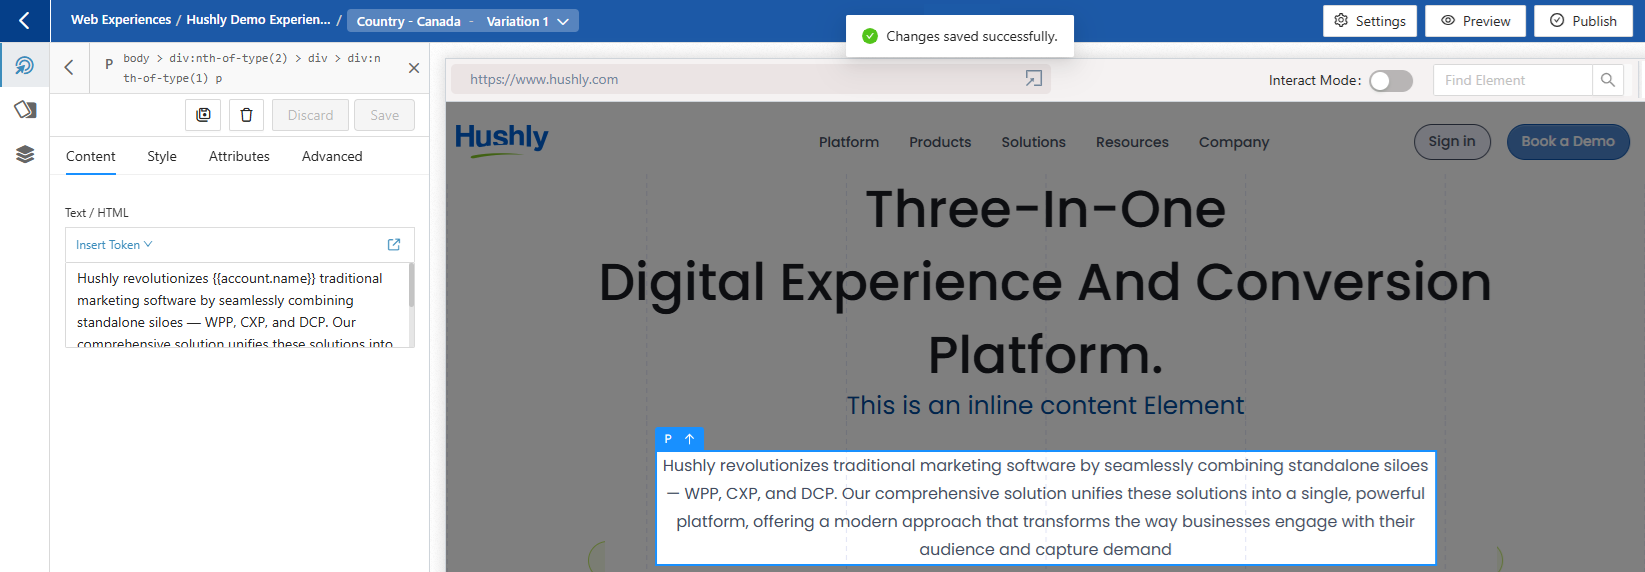Viewport: 1645px width, 572px height.
Task: Select the parent element arrow
Action: coord(690,438)
